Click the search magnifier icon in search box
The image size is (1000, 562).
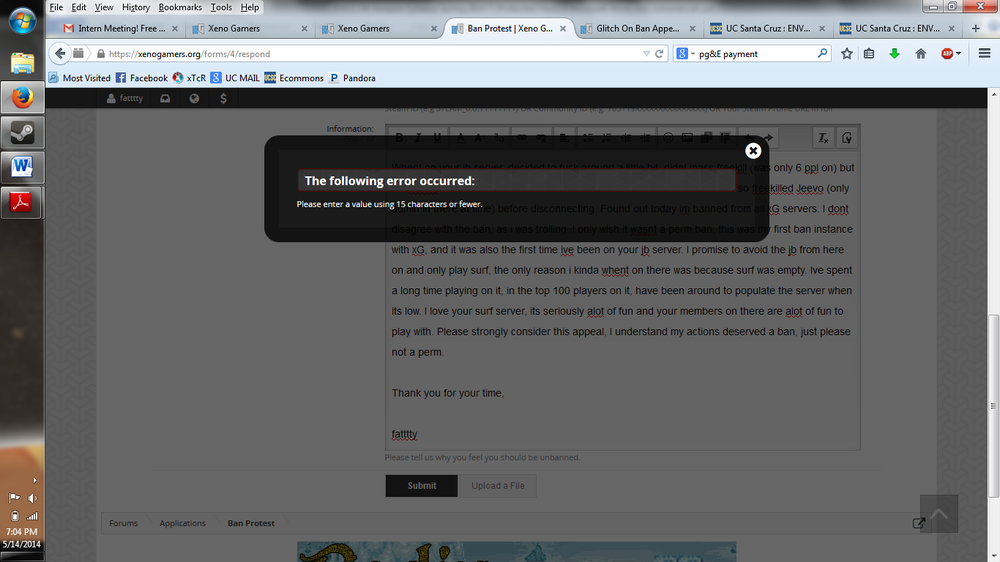[x=822, y=54]
